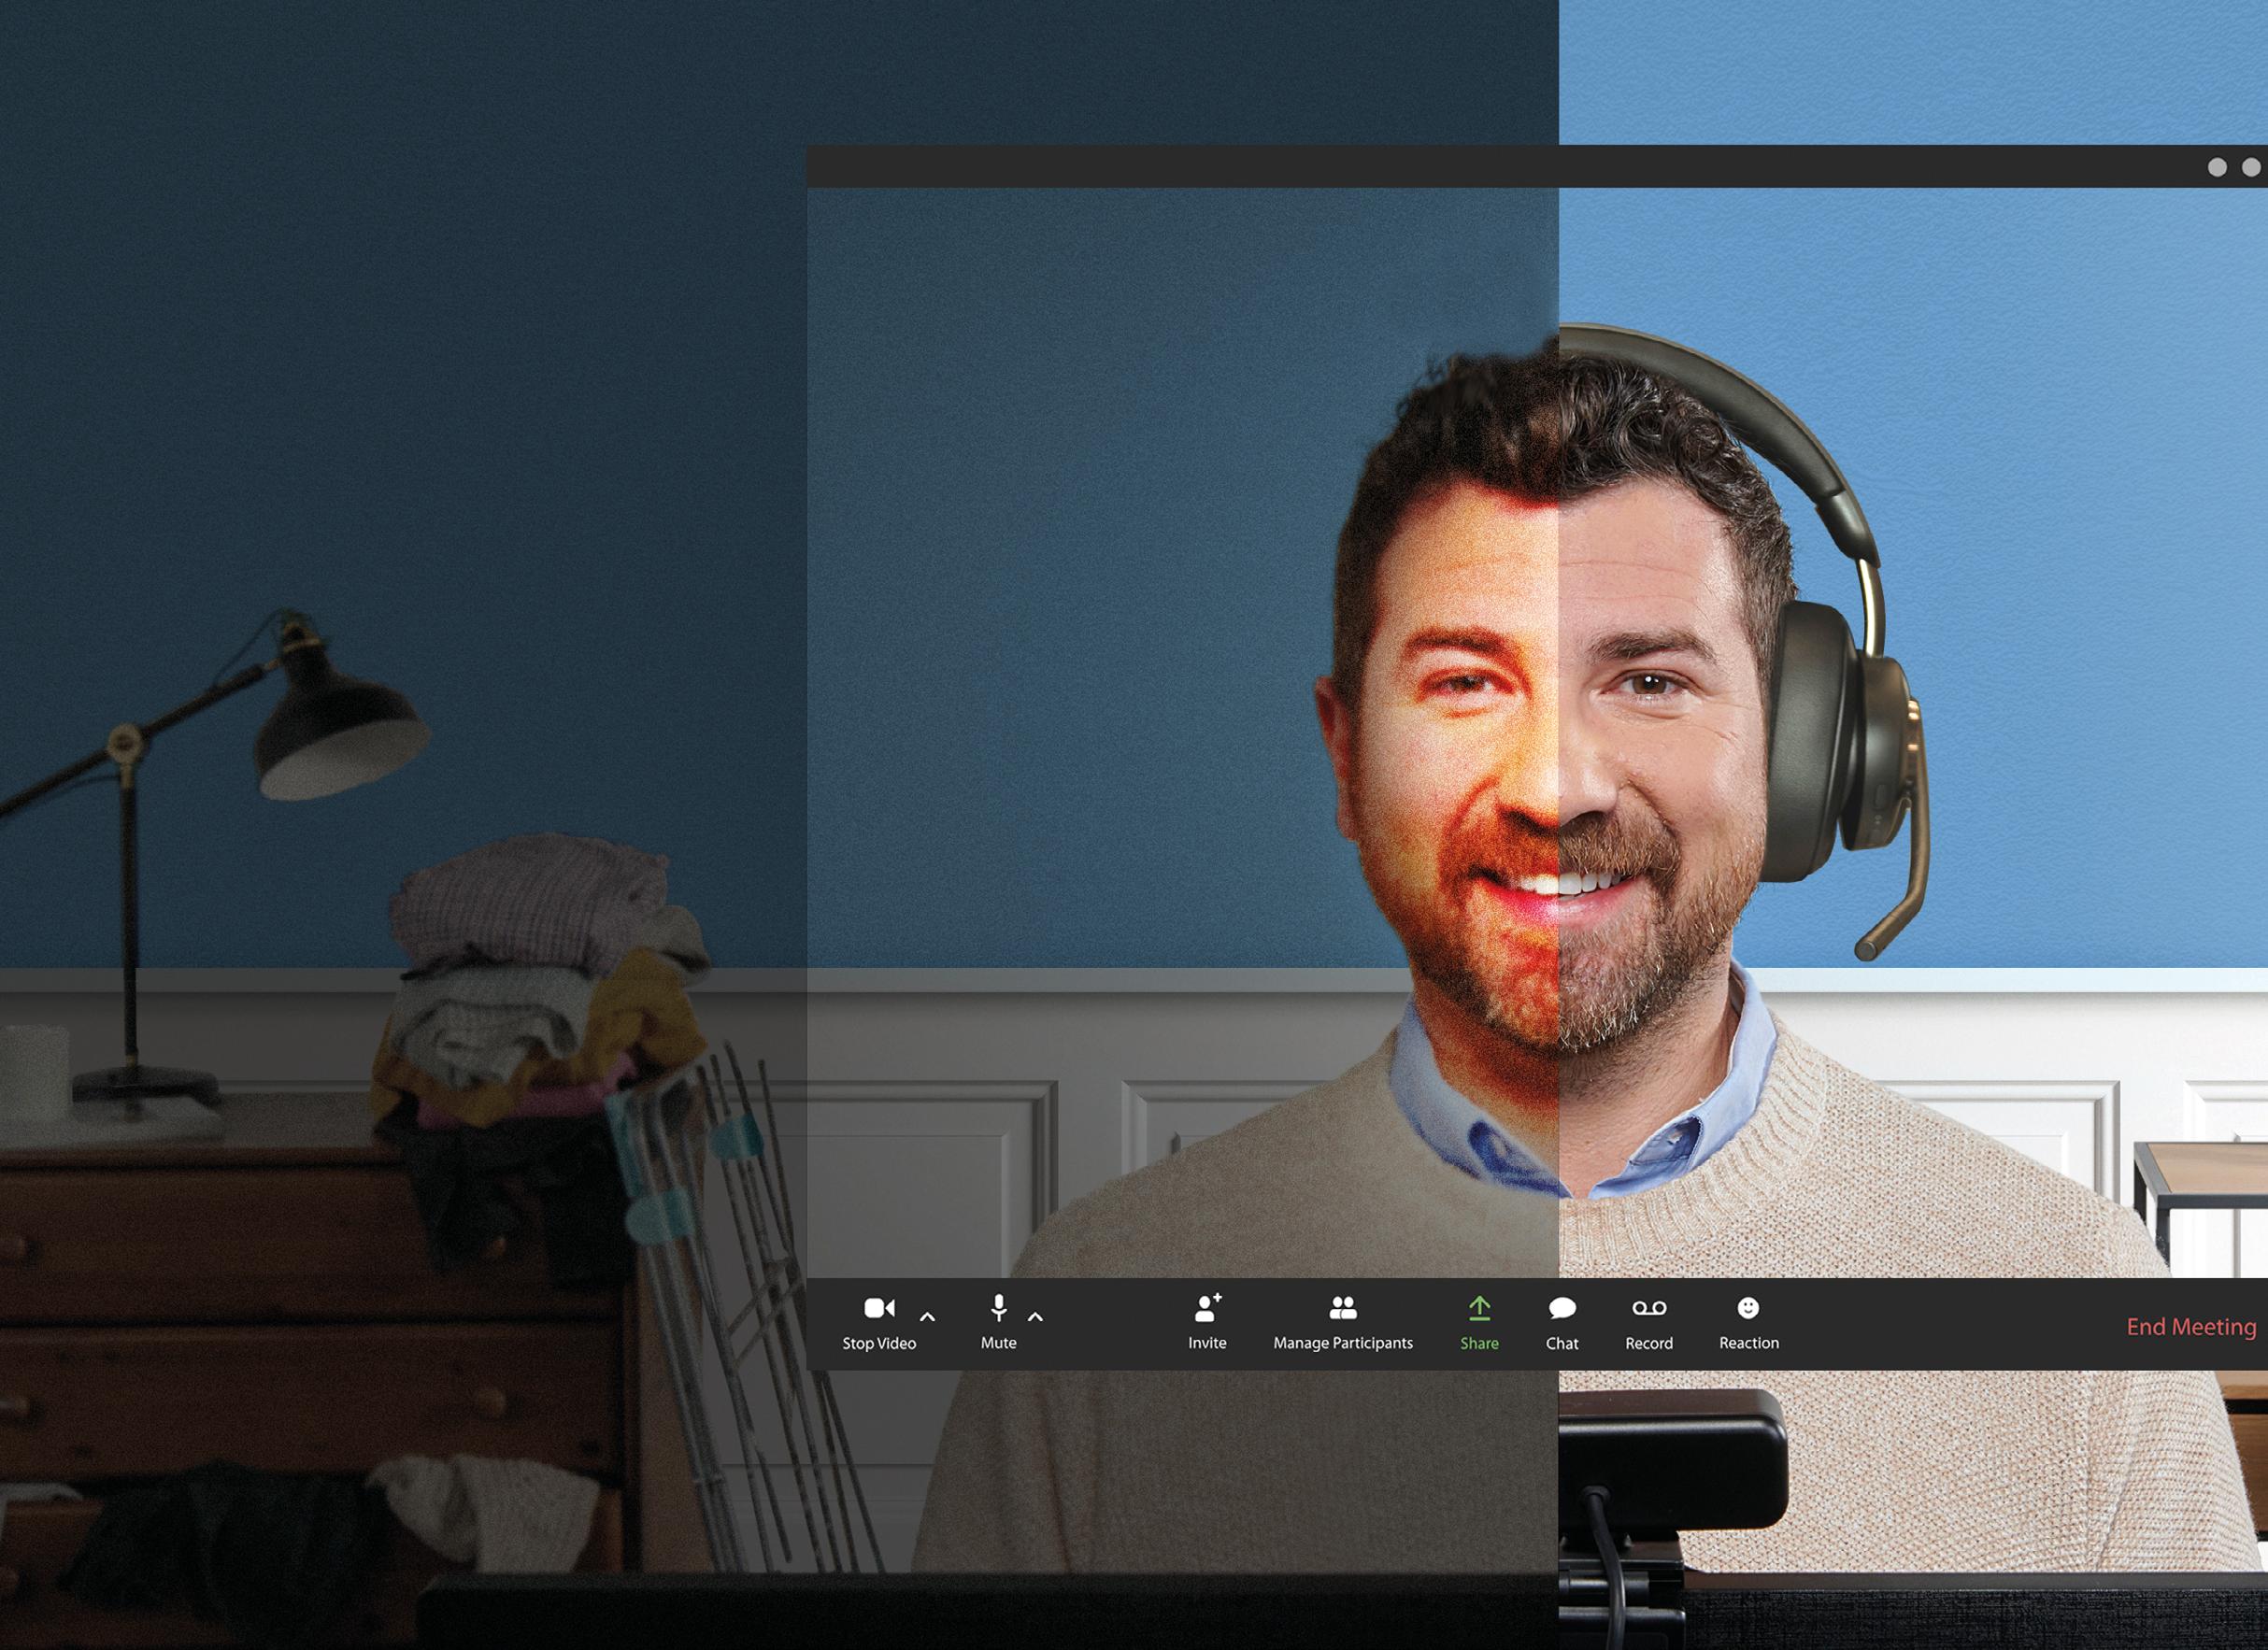Click the 'Reaction' text label
Image resolution: width=2268 pixels, height=1650 pixels.
tap(1748, 1343)
